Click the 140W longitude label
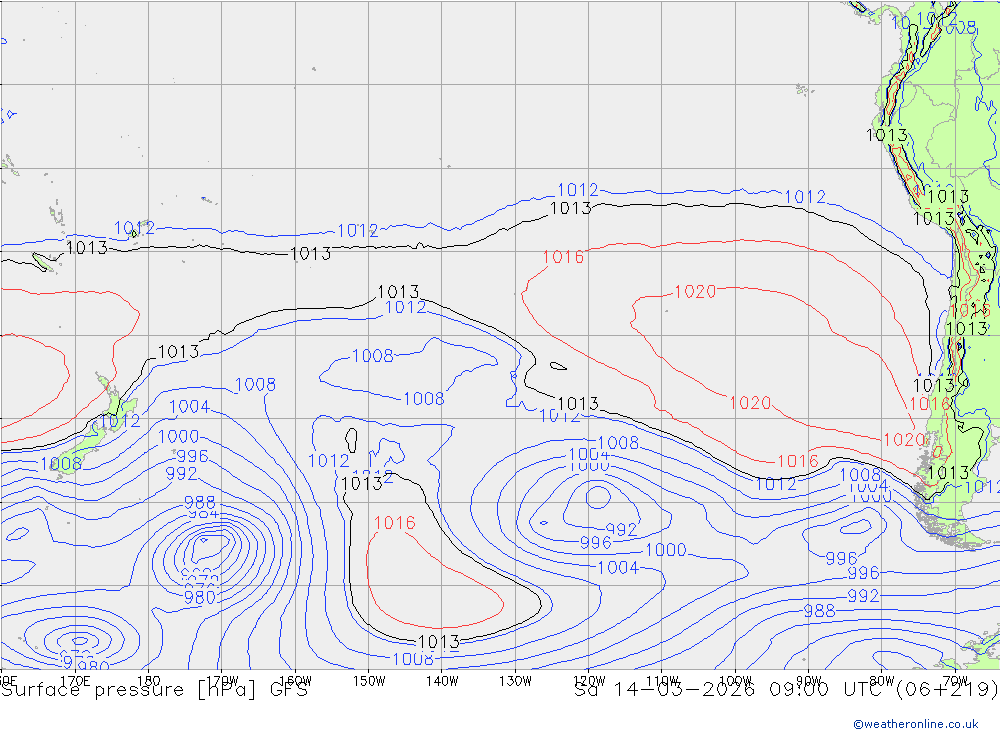 (442, 681)
